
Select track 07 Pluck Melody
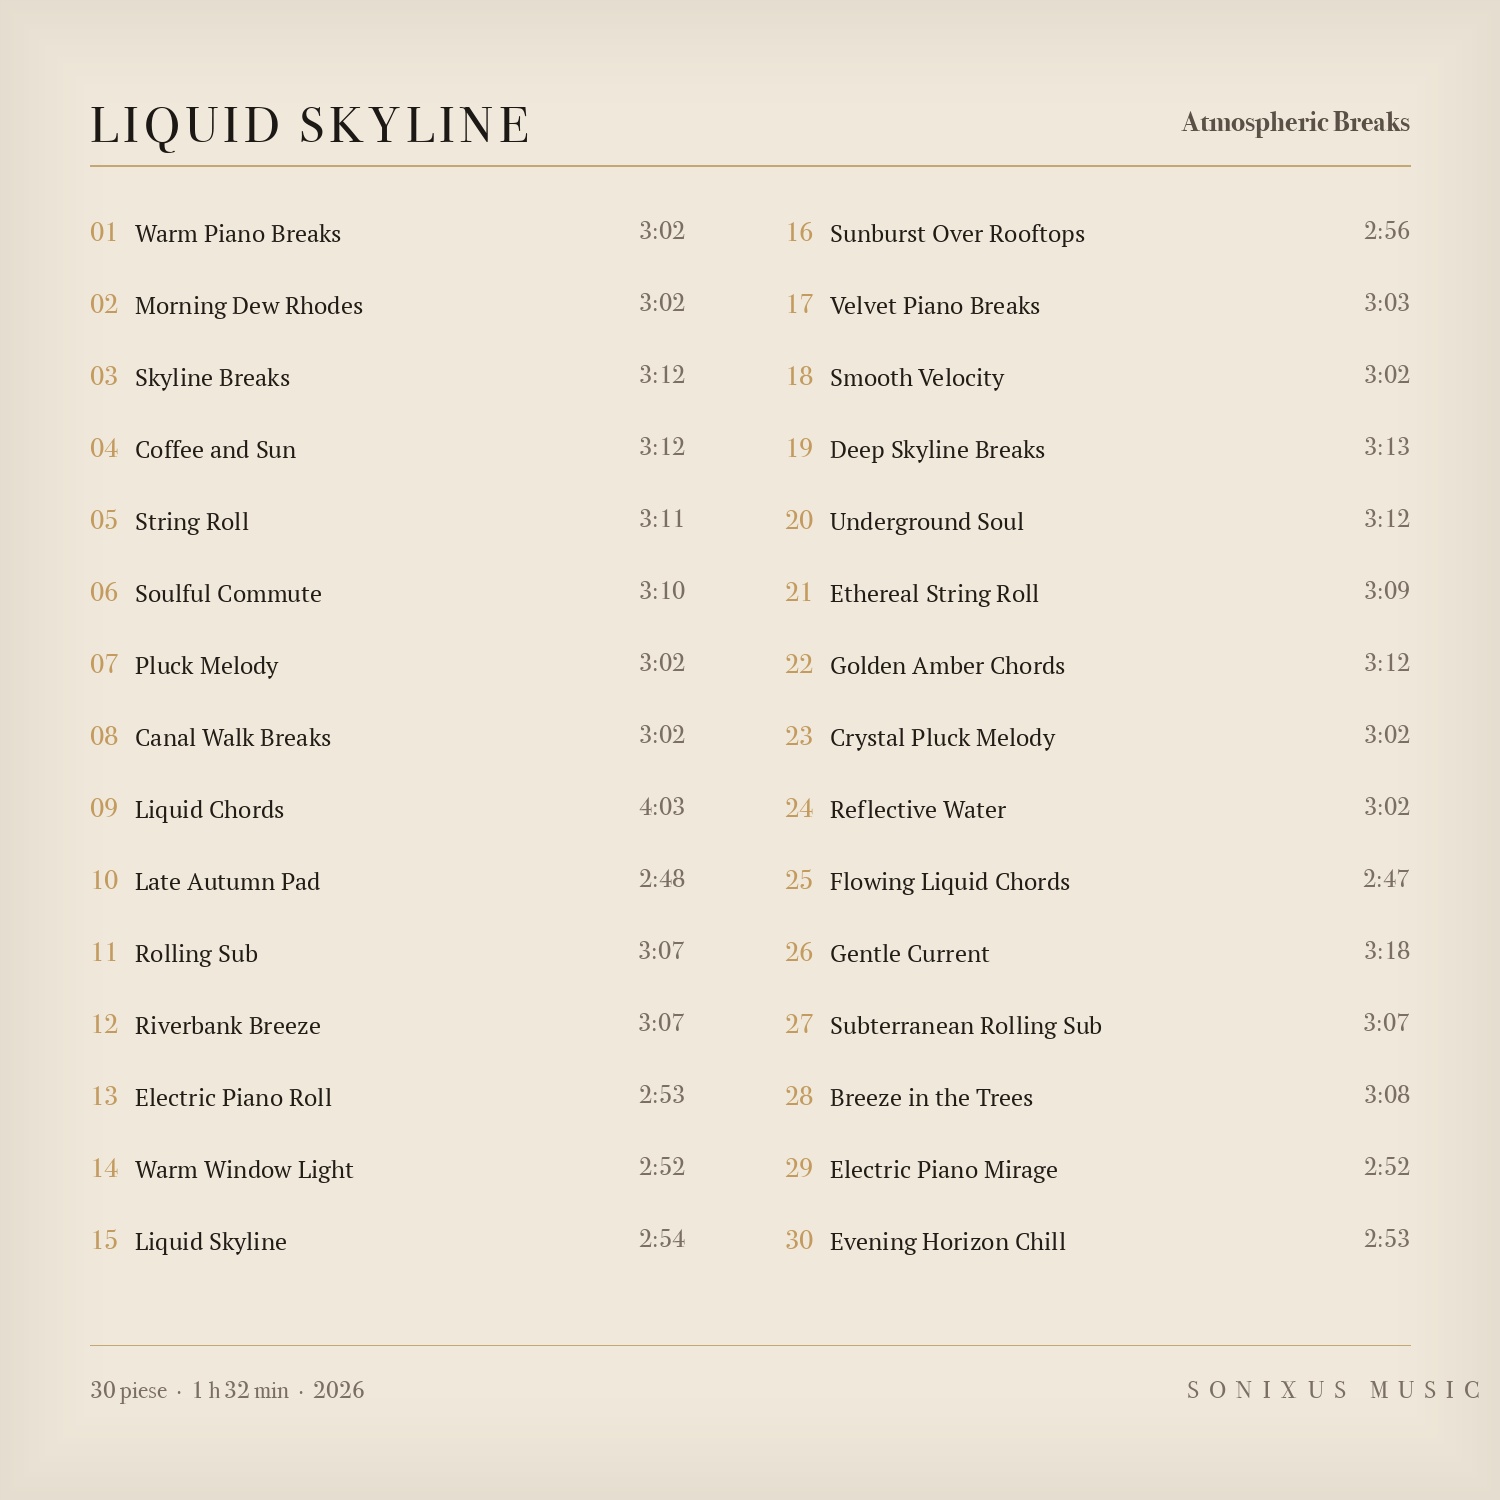pos(388,664)
